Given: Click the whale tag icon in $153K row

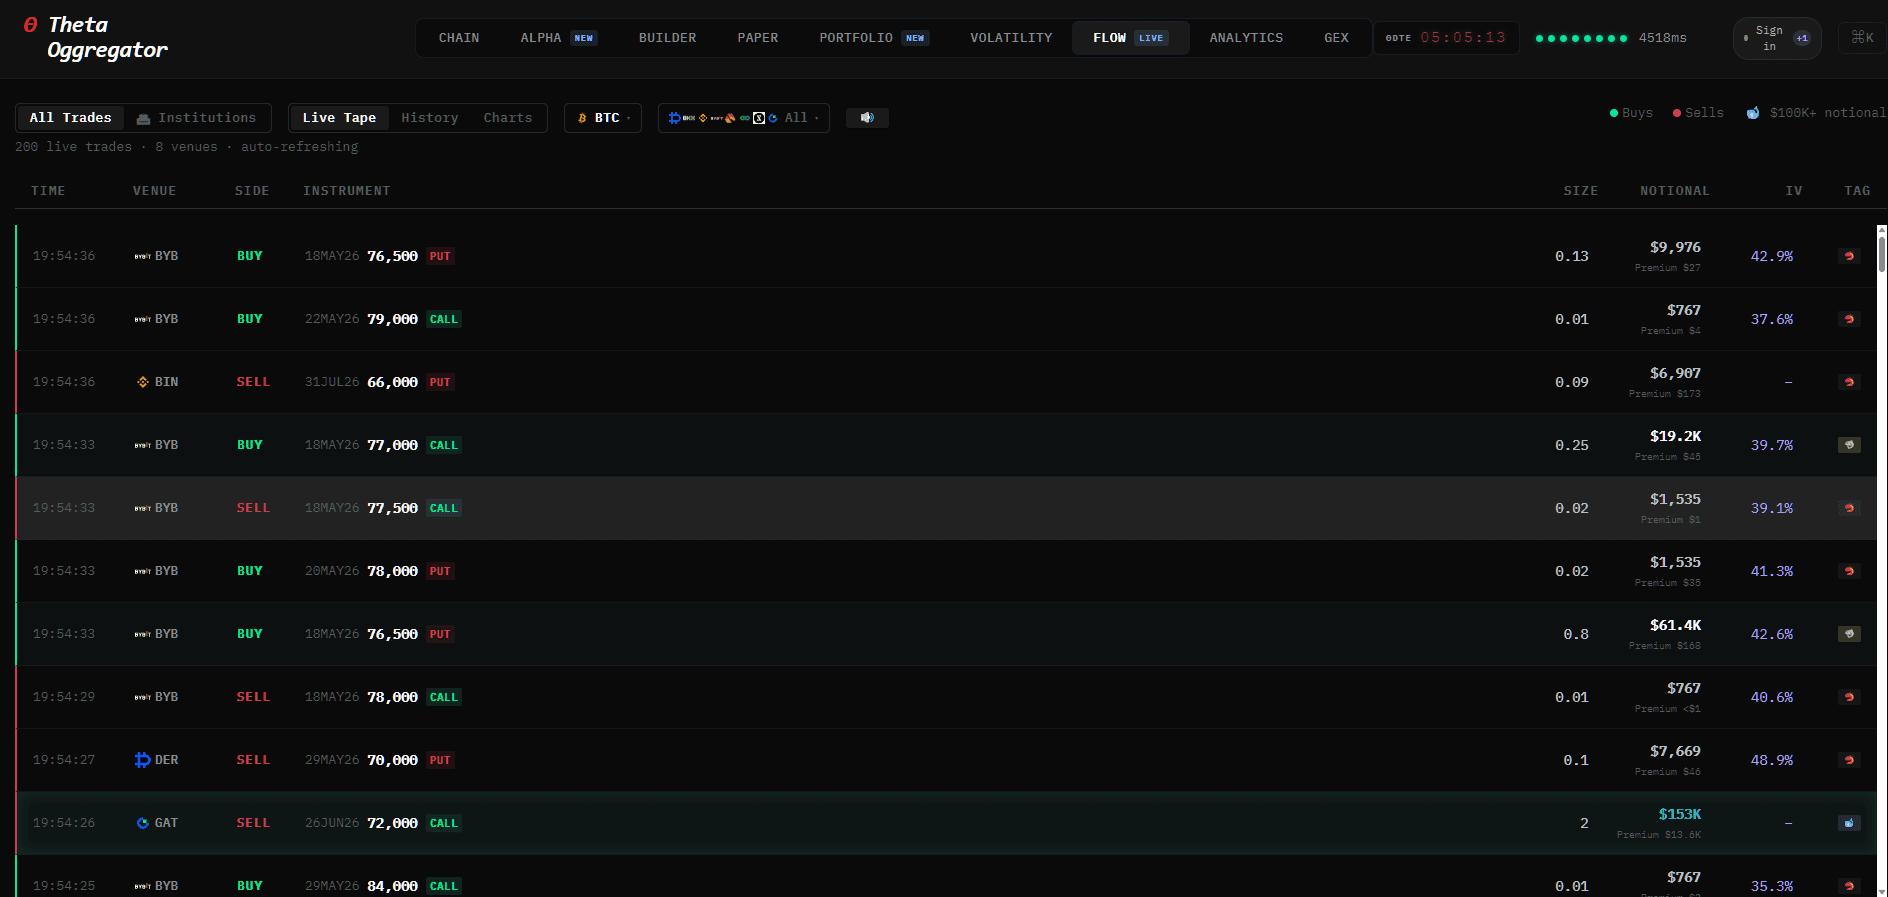Looking at the screenshot, I should [1849, 823].
